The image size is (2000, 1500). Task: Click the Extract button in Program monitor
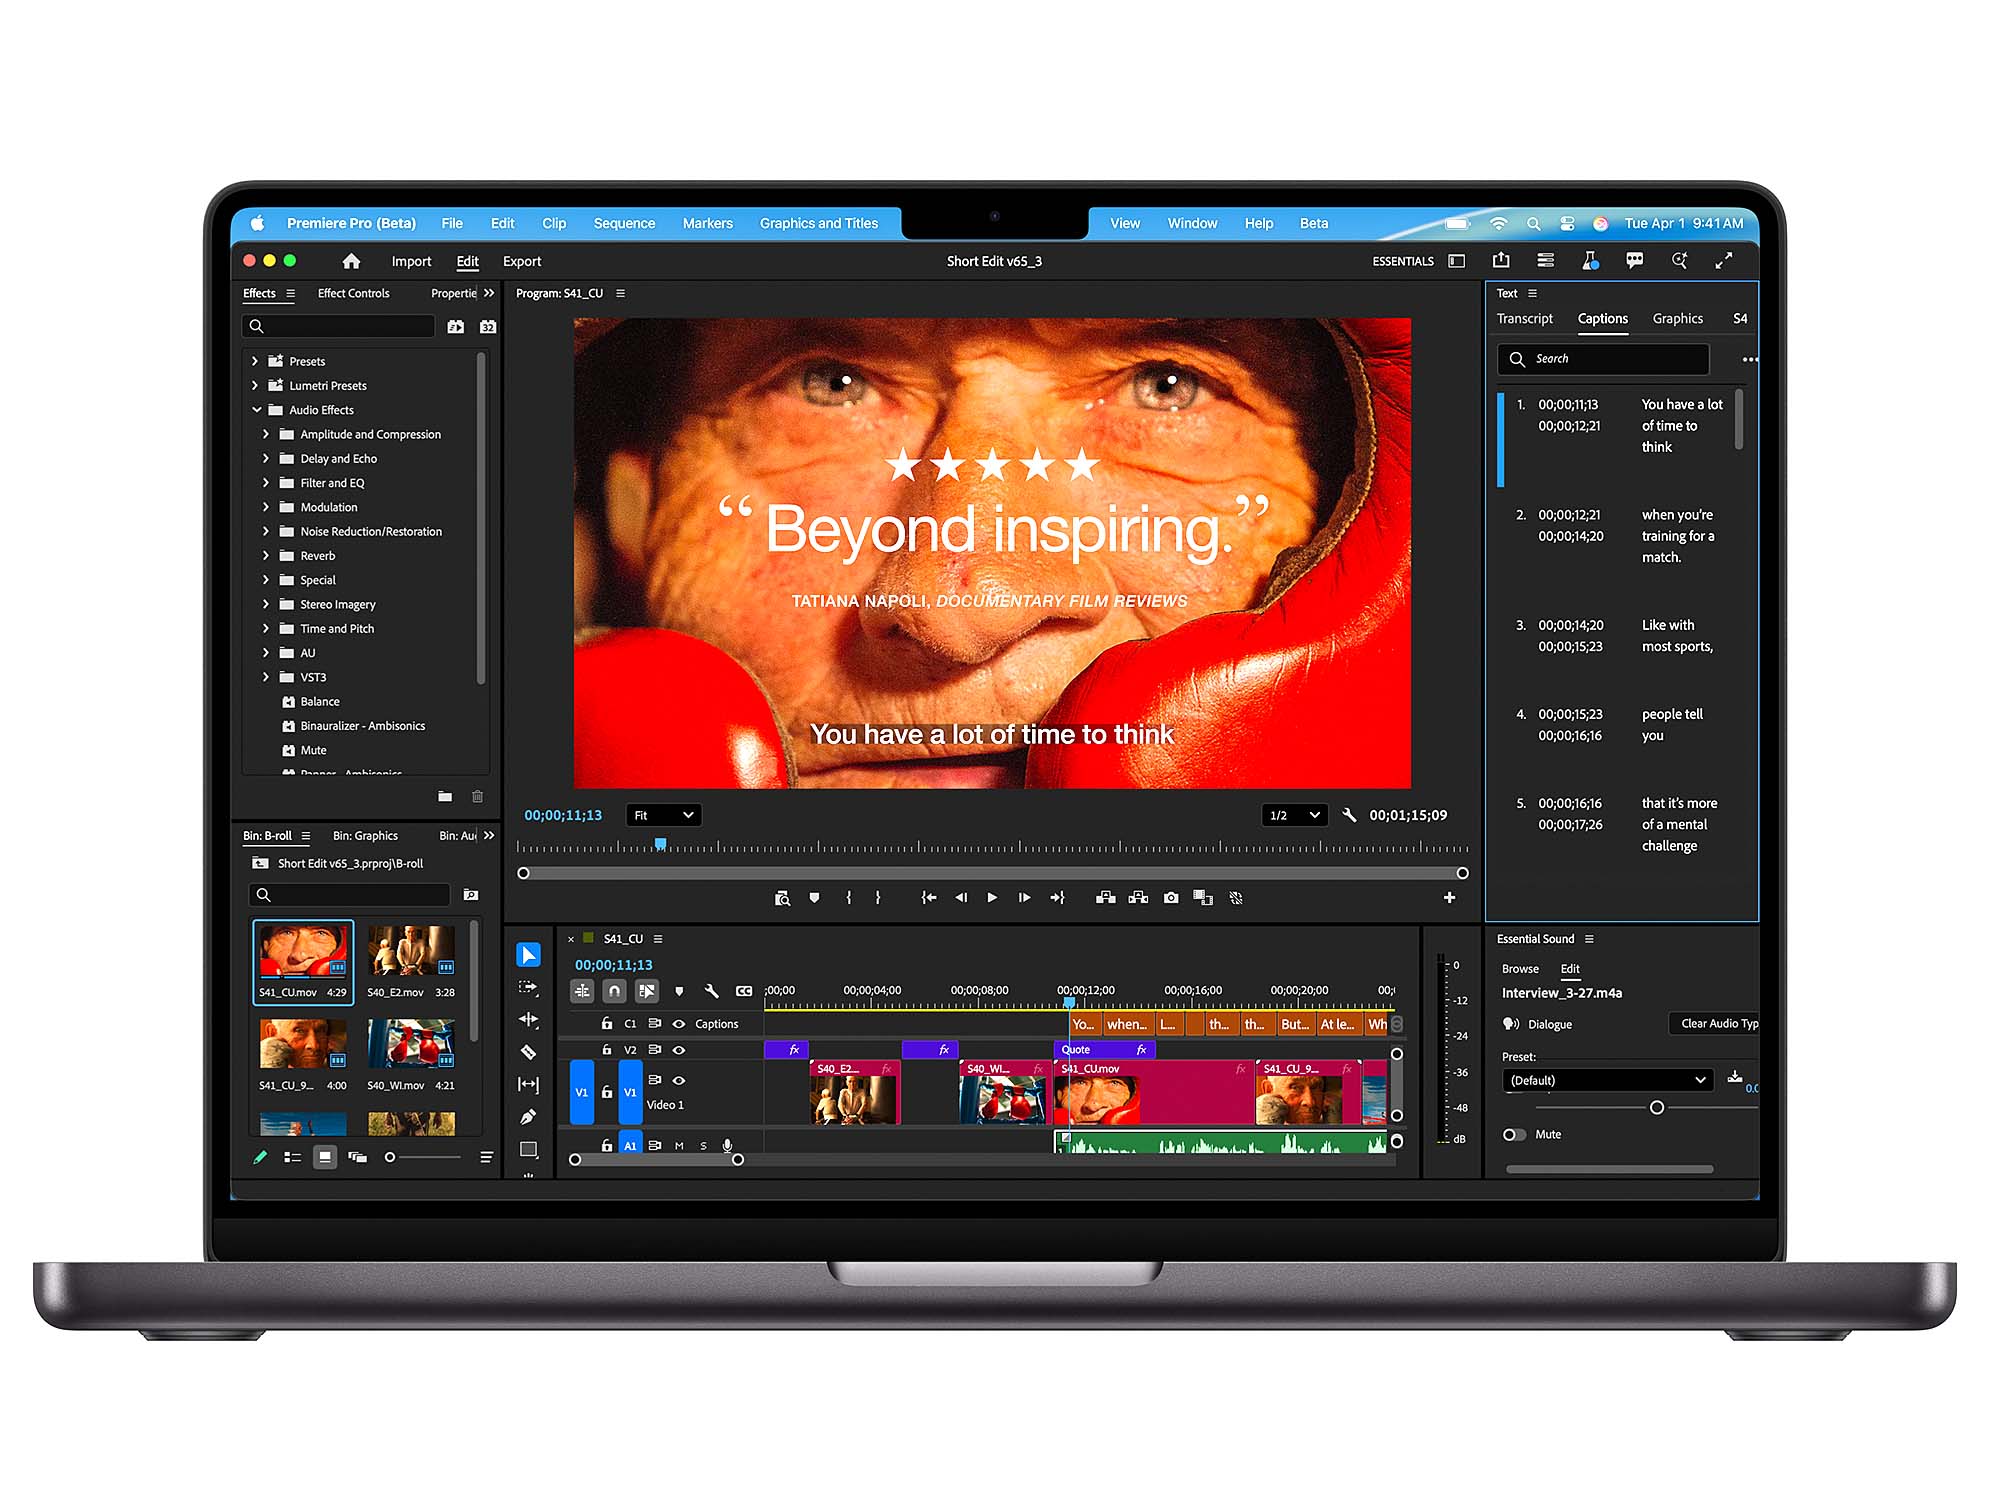[1138, 898]
